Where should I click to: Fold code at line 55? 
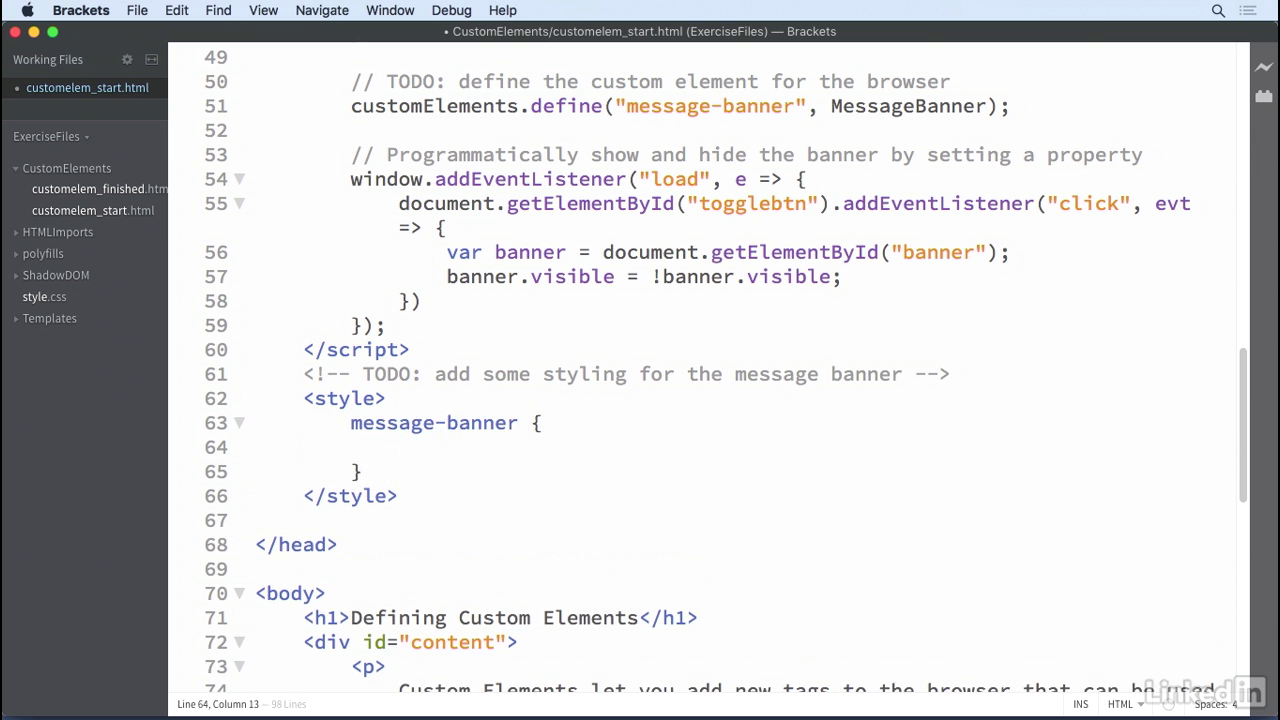240,203
